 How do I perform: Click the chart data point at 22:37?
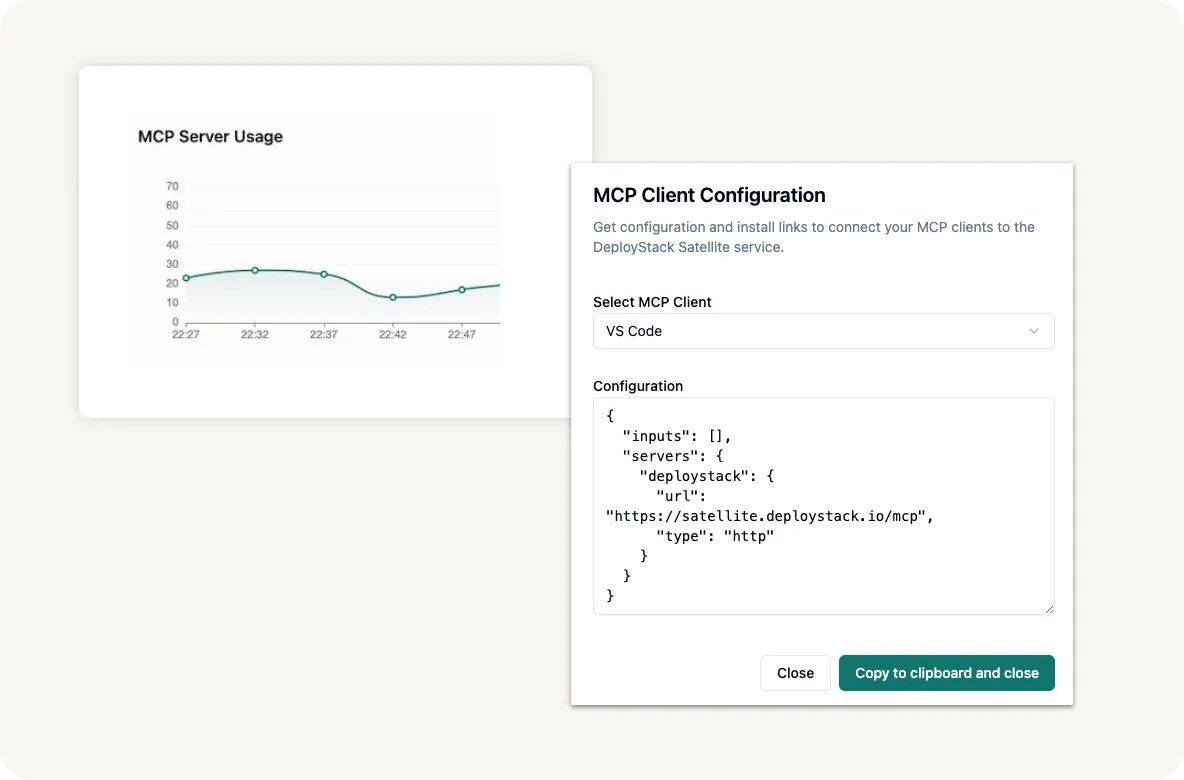coord(324,274)
